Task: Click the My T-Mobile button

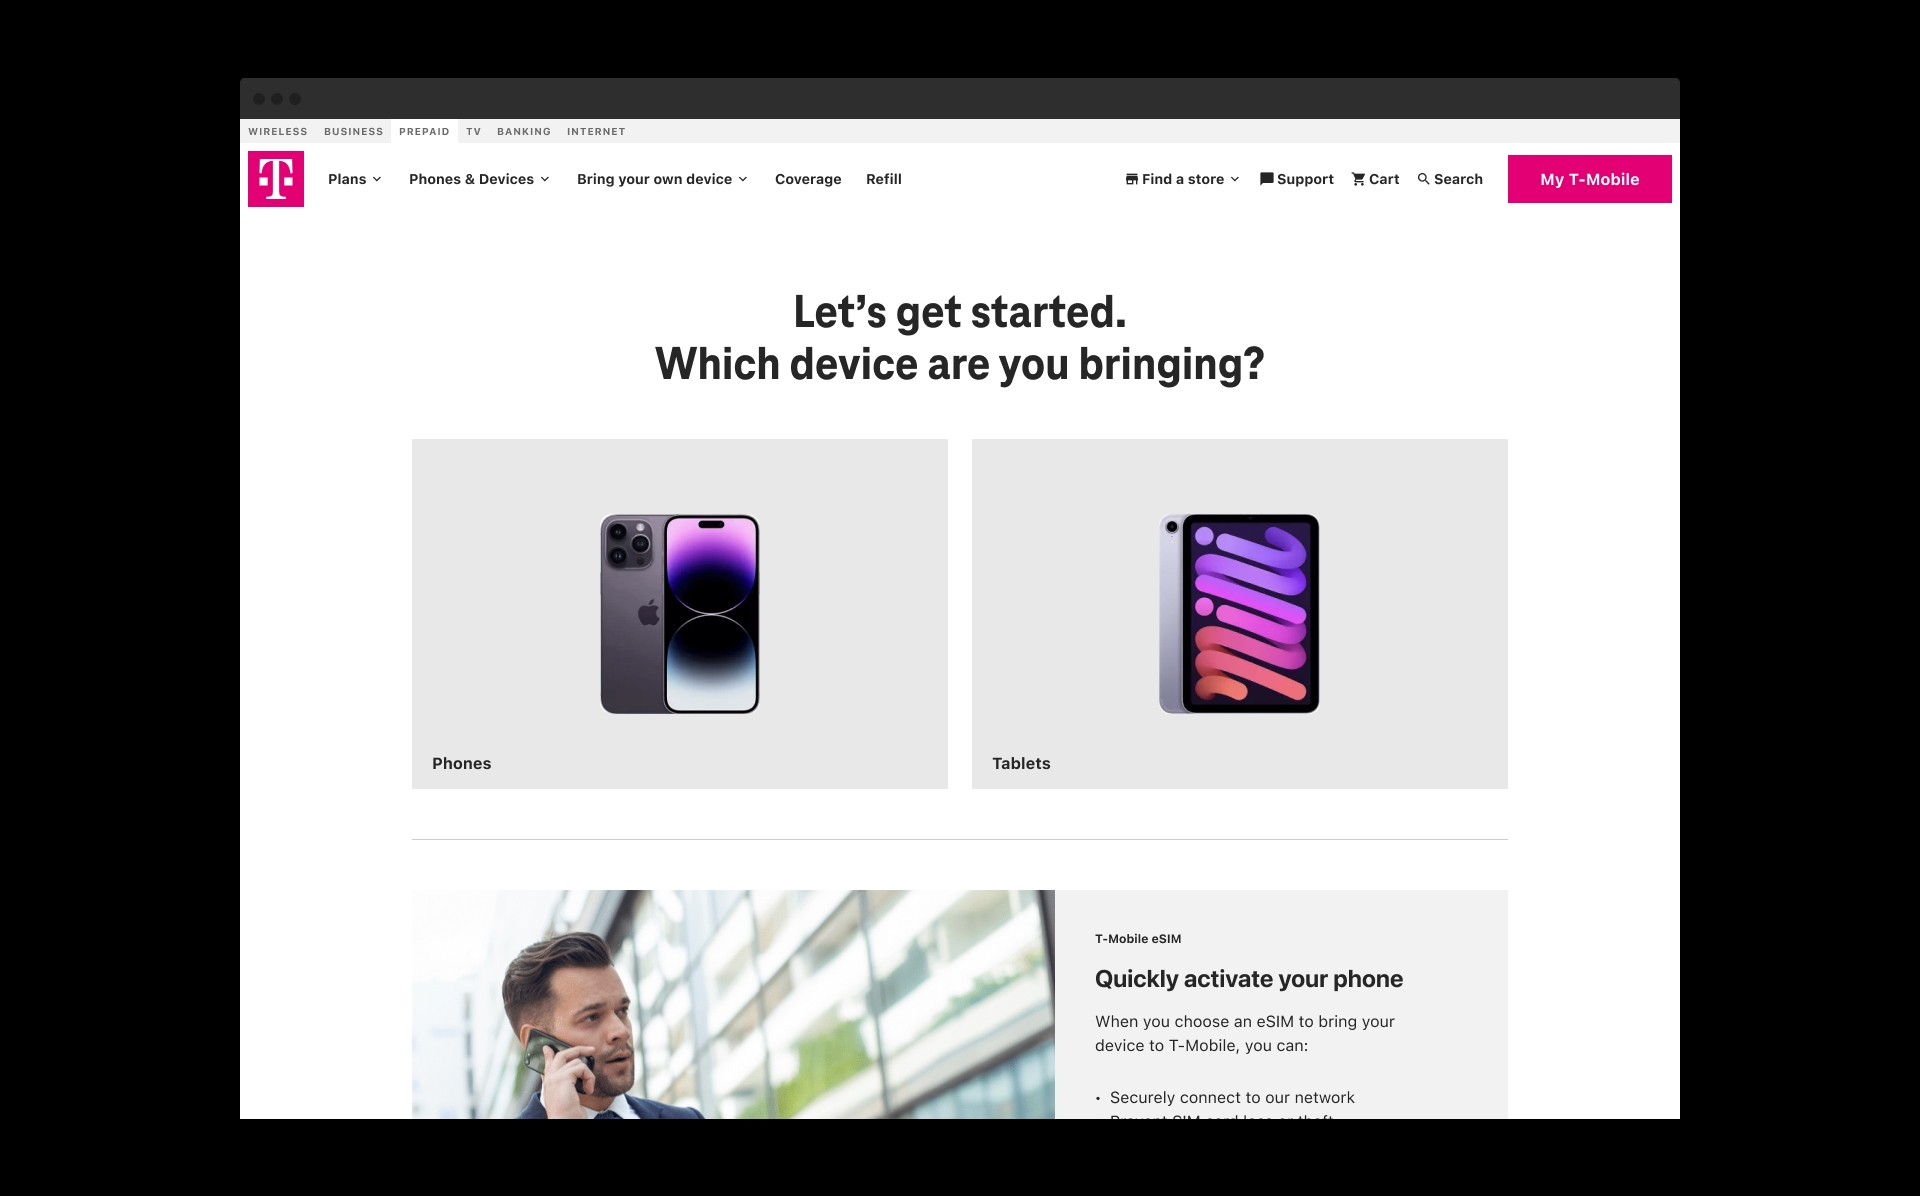Action: pos(1590,179)
